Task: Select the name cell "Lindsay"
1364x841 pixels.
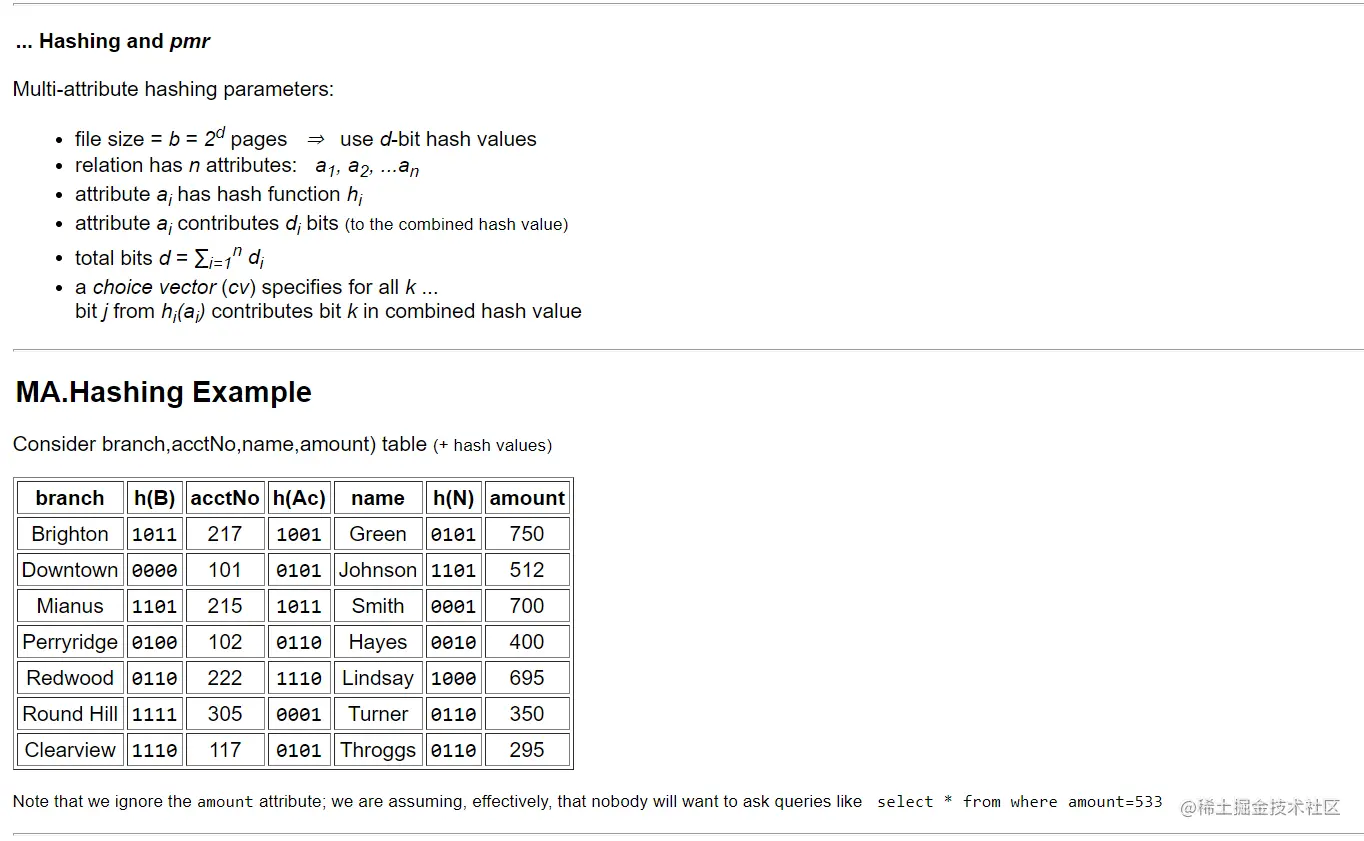Action: click(x=378, y=678)
